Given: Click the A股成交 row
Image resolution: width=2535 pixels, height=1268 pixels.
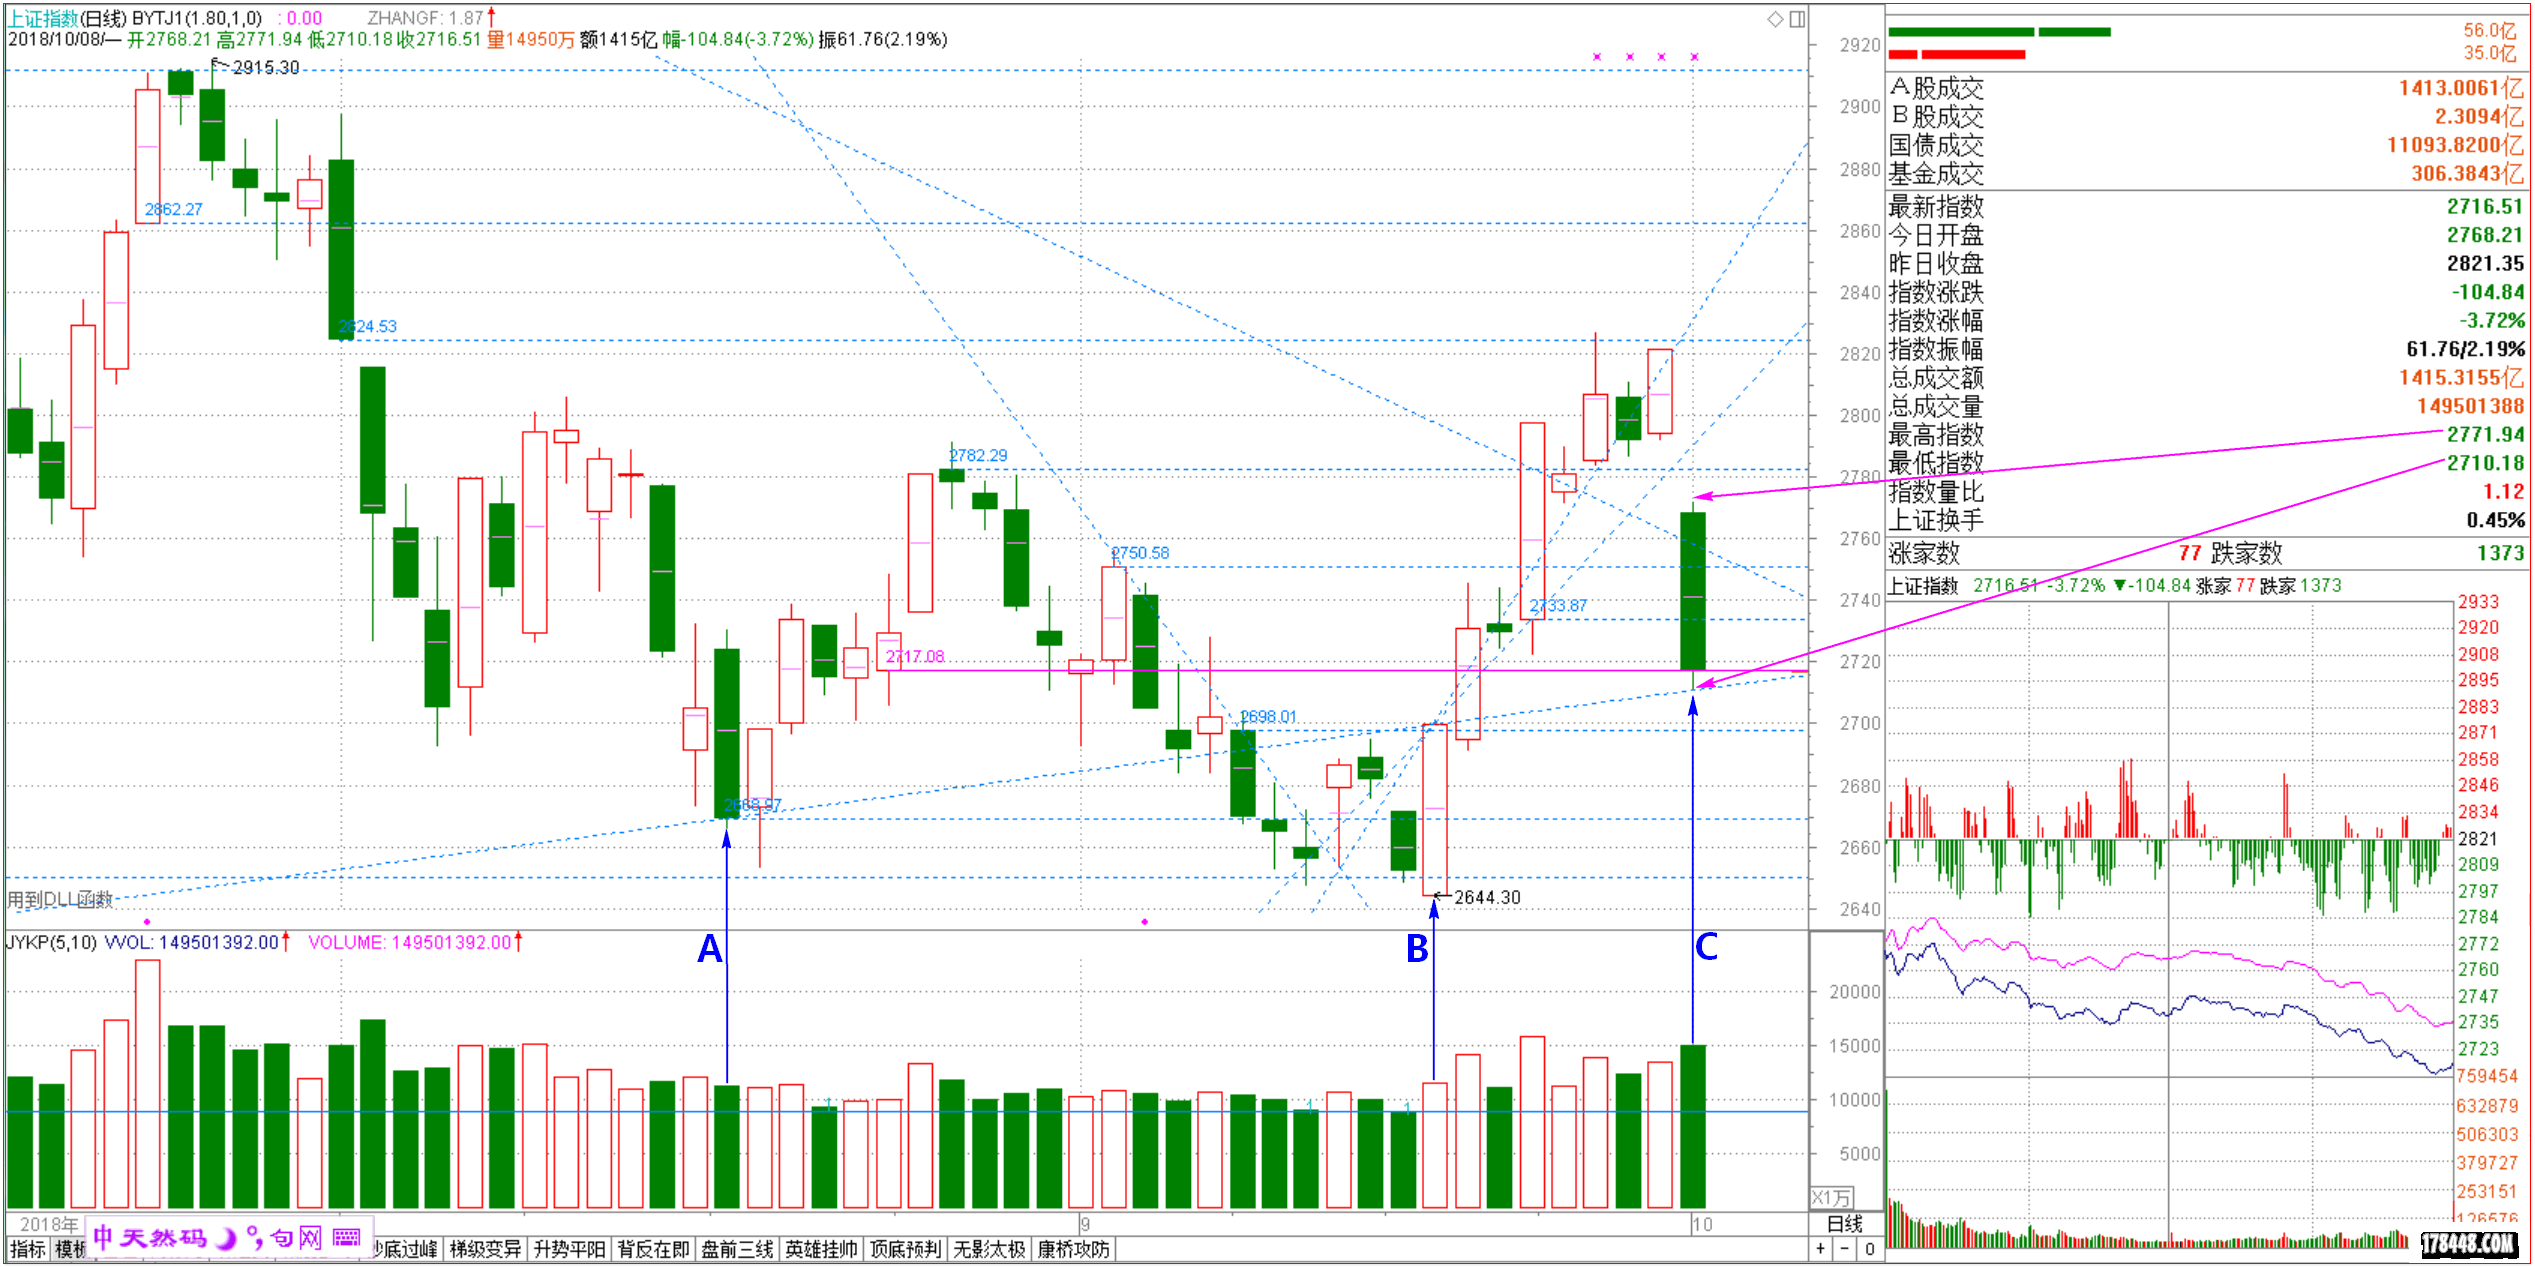Looking at the screenshot, I should 2206,88.
